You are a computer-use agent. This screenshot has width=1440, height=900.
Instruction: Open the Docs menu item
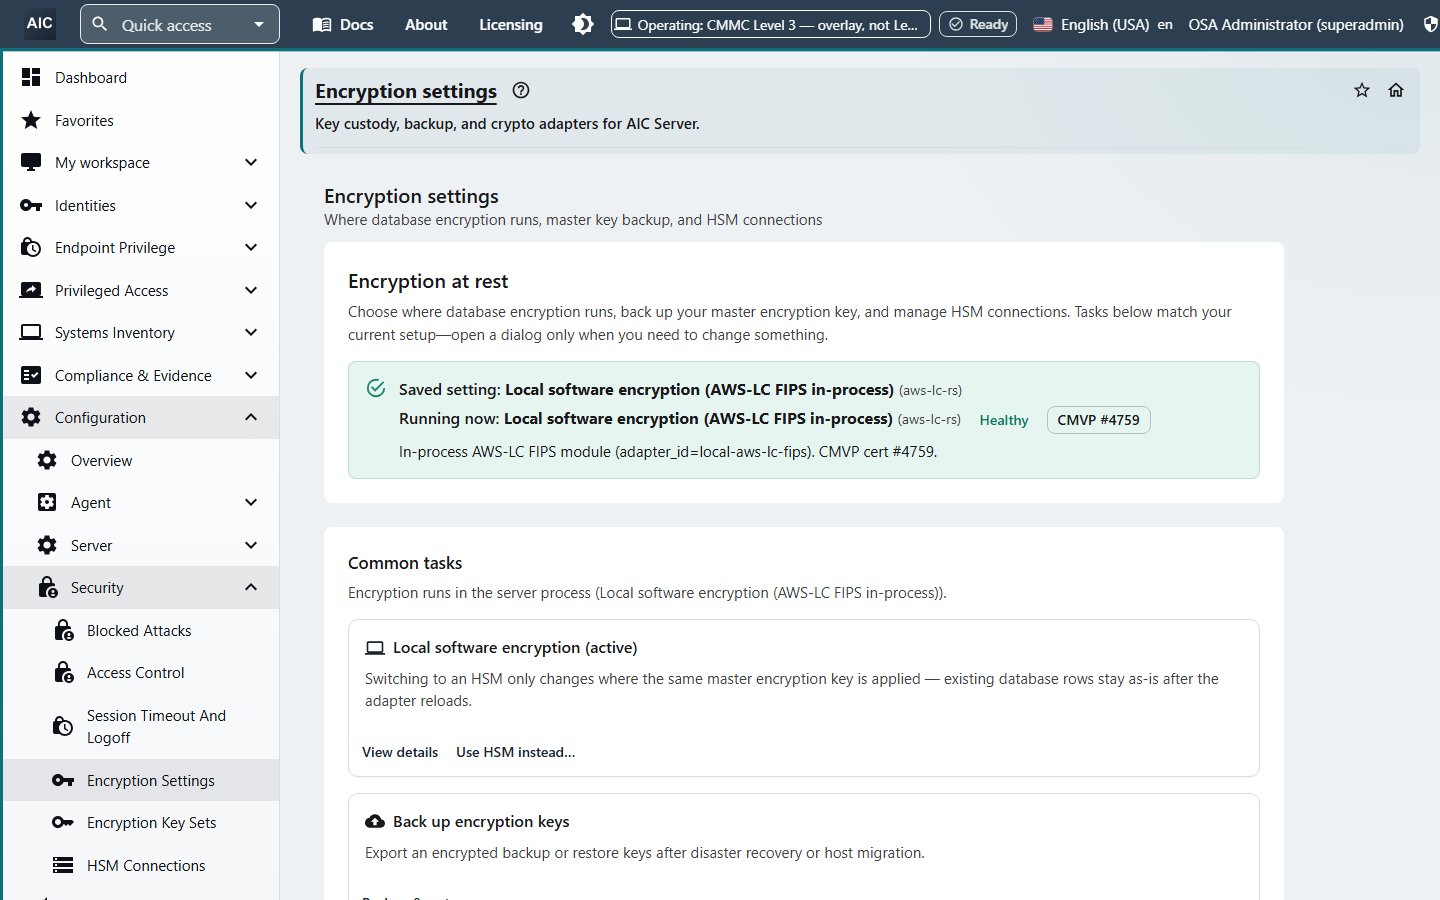coord(343,24)
